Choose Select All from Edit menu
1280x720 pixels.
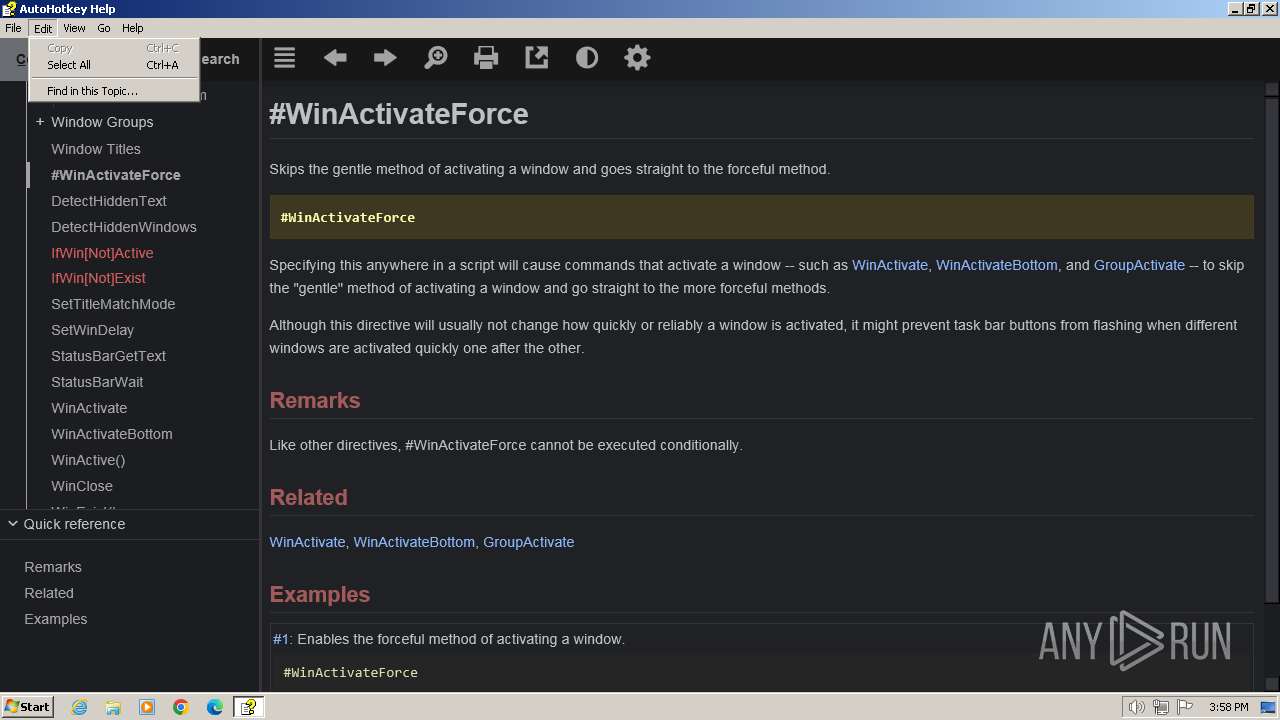pyautogui.click(x=114, y=65)
